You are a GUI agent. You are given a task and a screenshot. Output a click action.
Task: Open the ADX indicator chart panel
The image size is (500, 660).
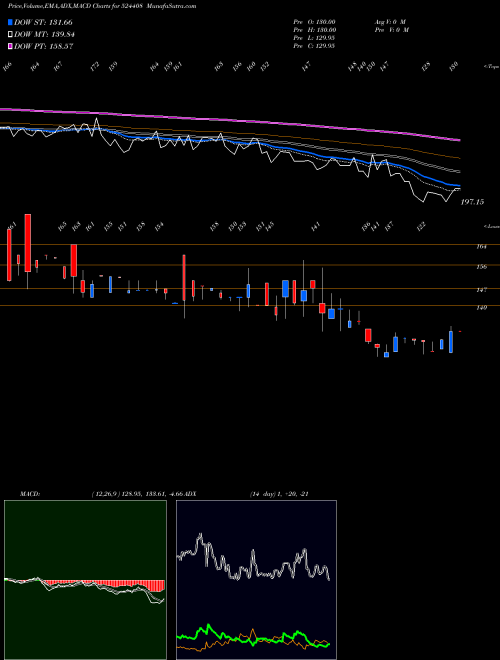tap(256, 580)
